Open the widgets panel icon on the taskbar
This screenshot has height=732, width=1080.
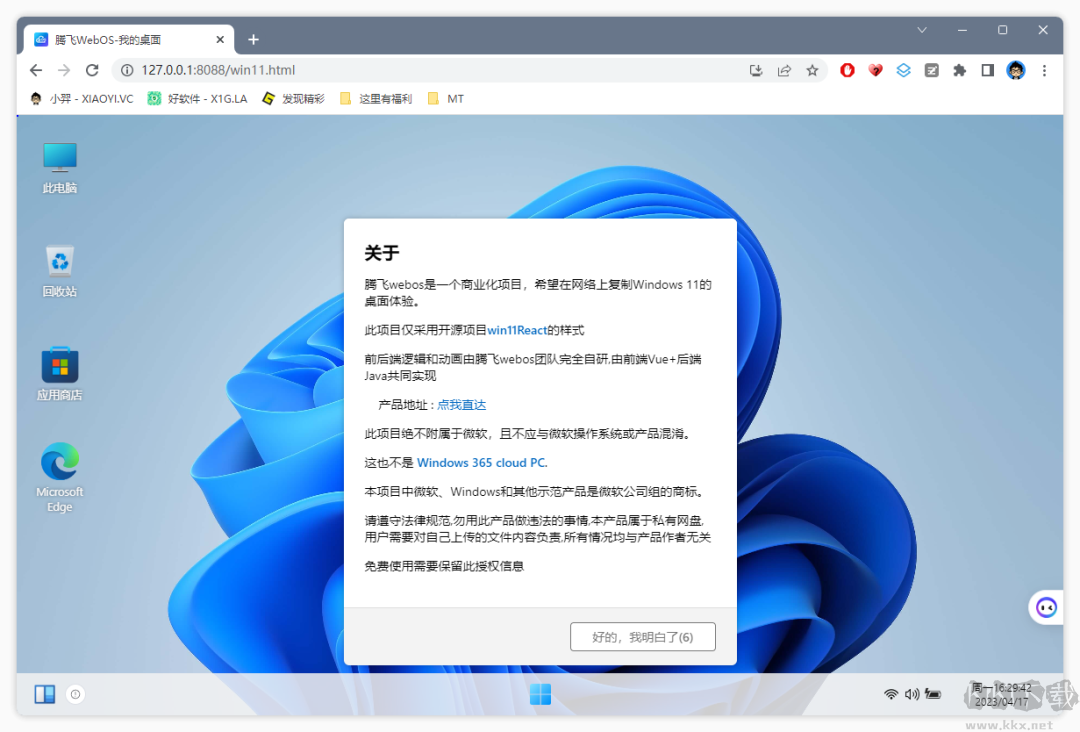coord(44,694)
